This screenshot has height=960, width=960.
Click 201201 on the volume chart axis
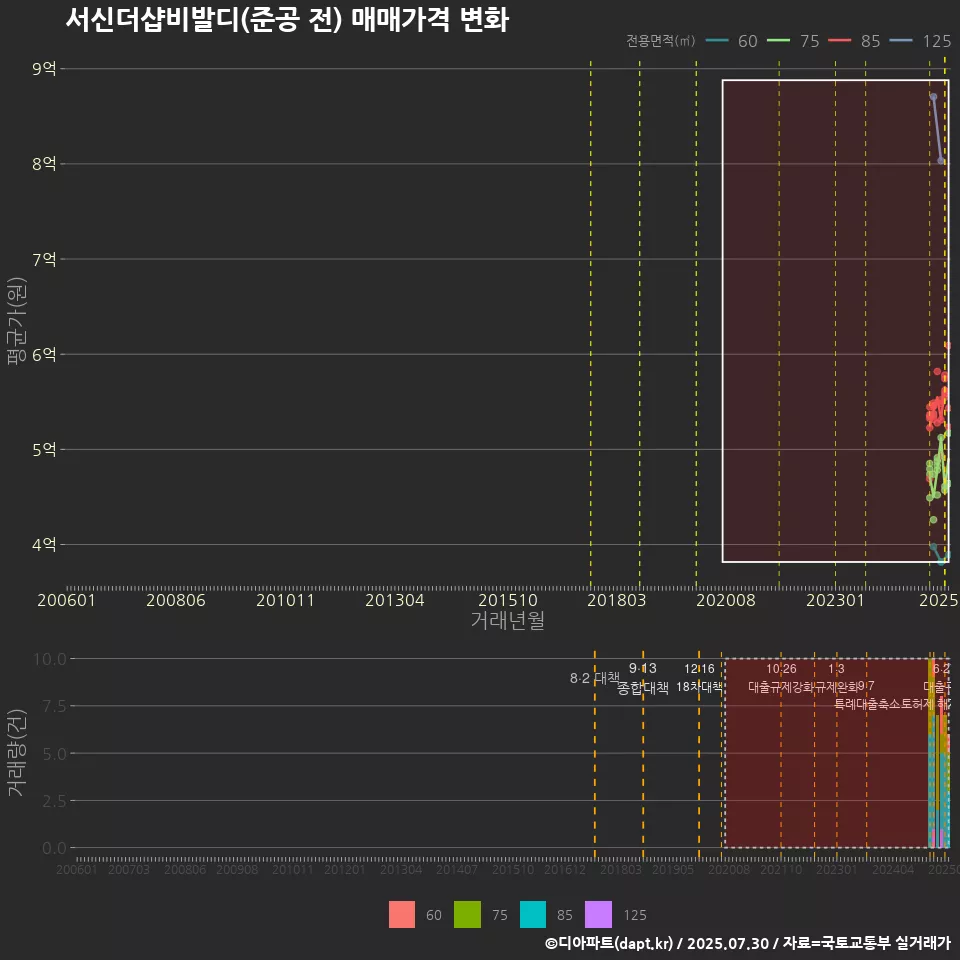(345, 869)
